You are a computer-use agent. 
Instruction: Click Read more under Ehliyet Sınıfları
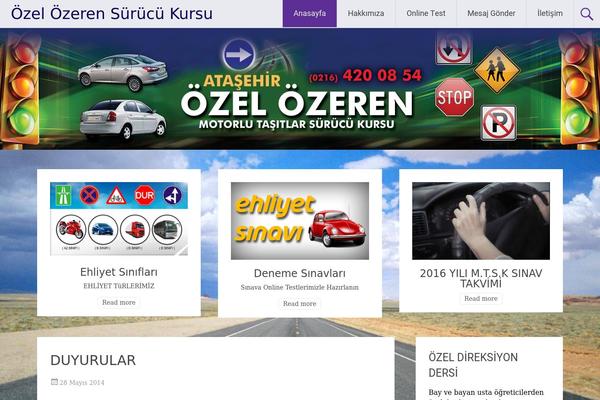[119, 302]
